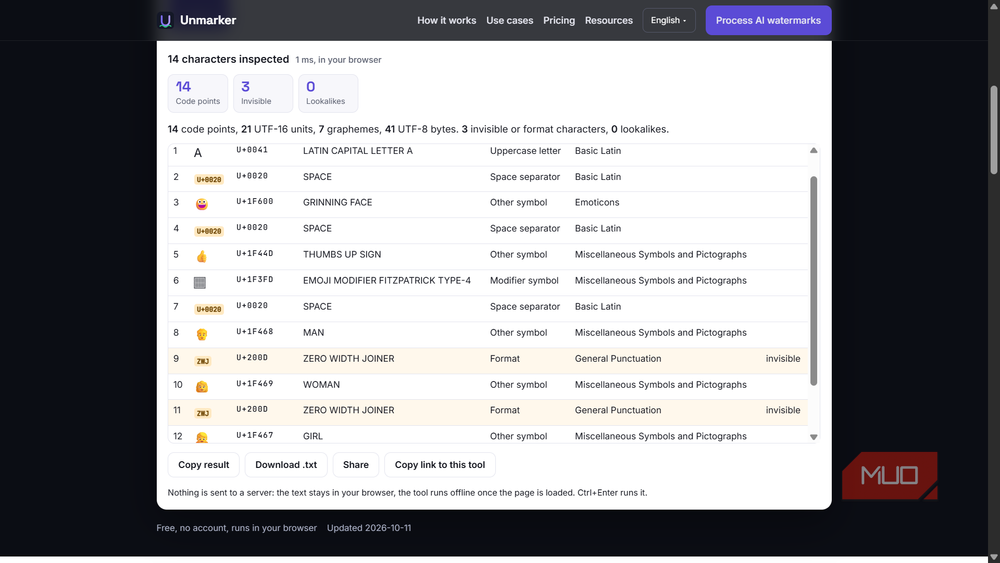Open the Resources menu item
This screenshot has width=1000, height=563.
point(608,20)
